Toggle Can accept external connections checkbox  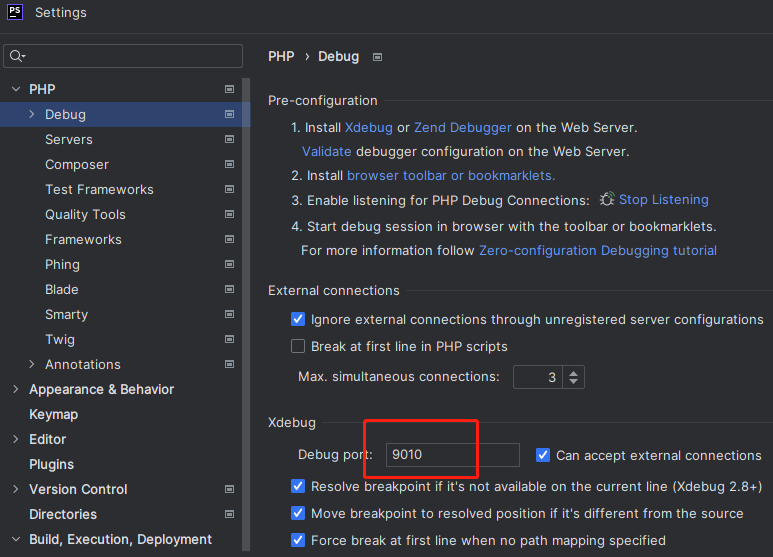coord(543,455)
